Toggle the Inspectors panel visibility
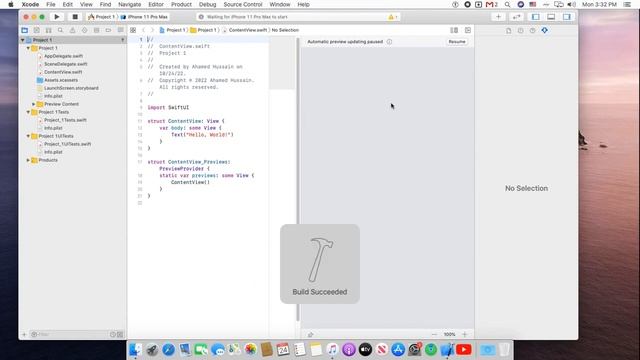 point(567,17)
